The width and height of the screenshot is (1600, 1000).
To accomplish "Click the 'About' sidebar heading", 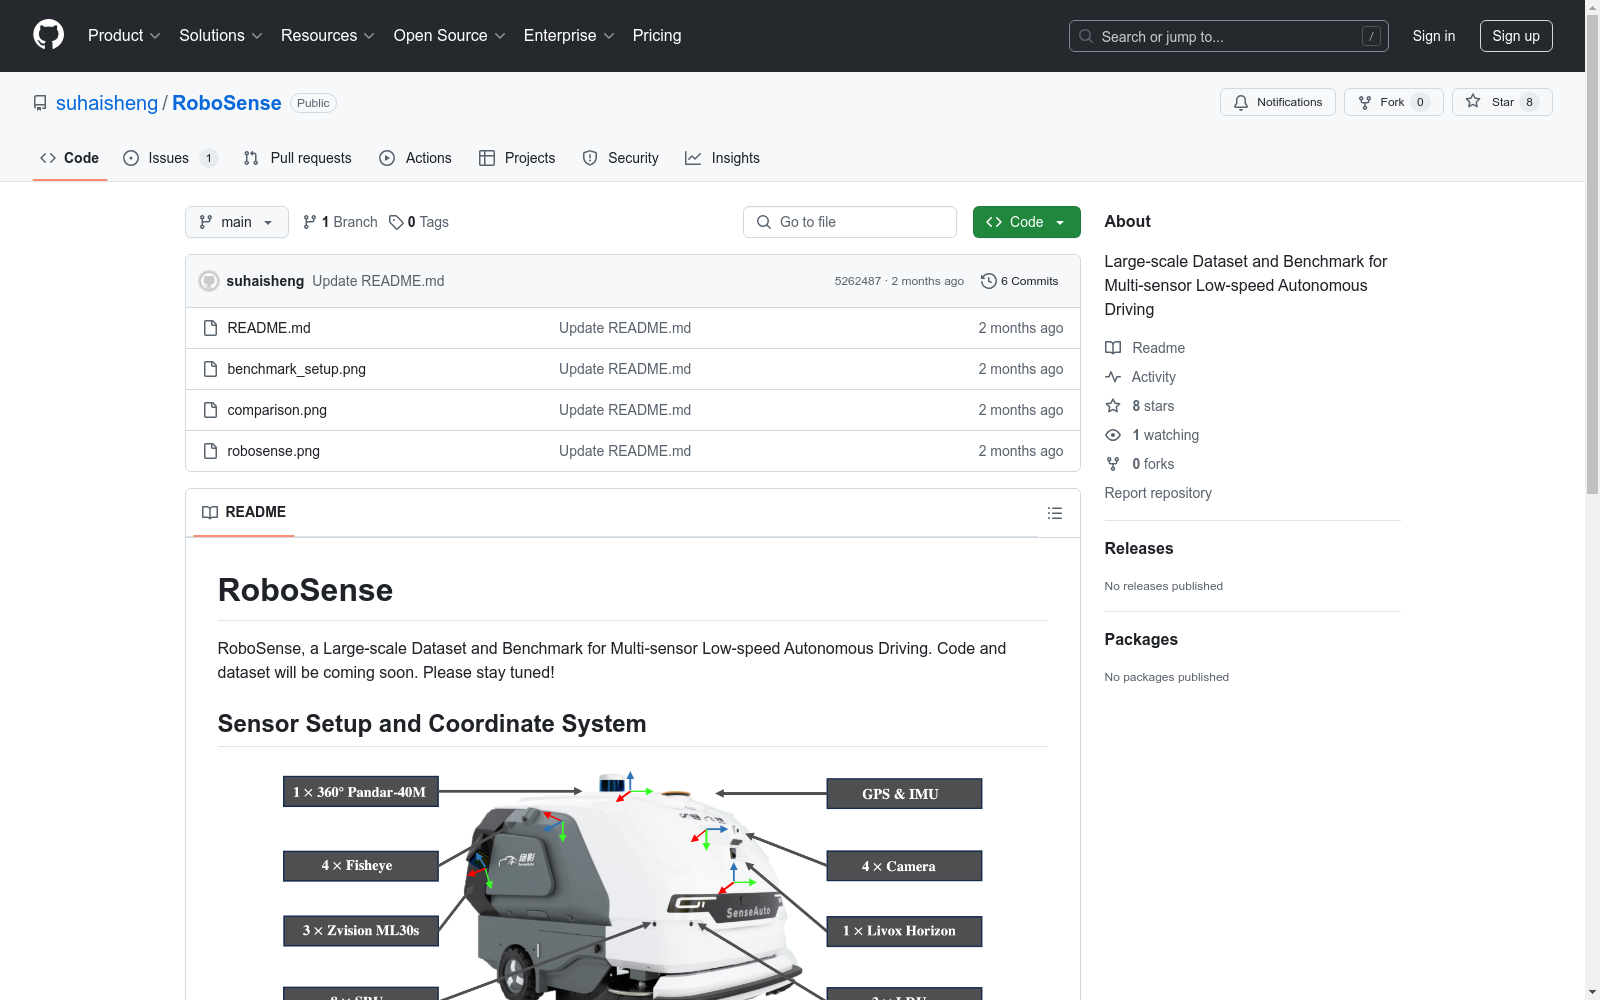I will click(1128, 221).
